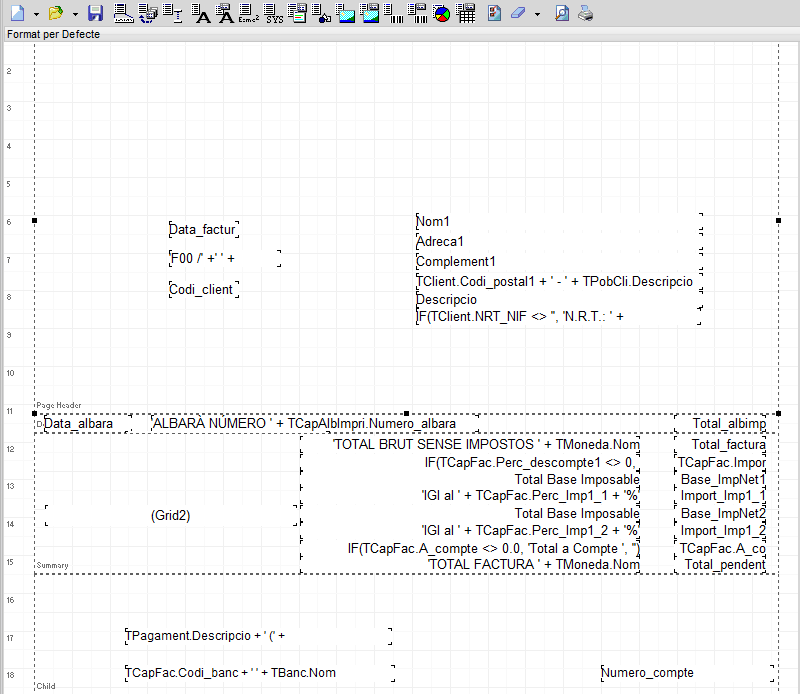Select the TCapFac.Impor field
This screenshot has width=800, height=694.
(x=720, y=462)
